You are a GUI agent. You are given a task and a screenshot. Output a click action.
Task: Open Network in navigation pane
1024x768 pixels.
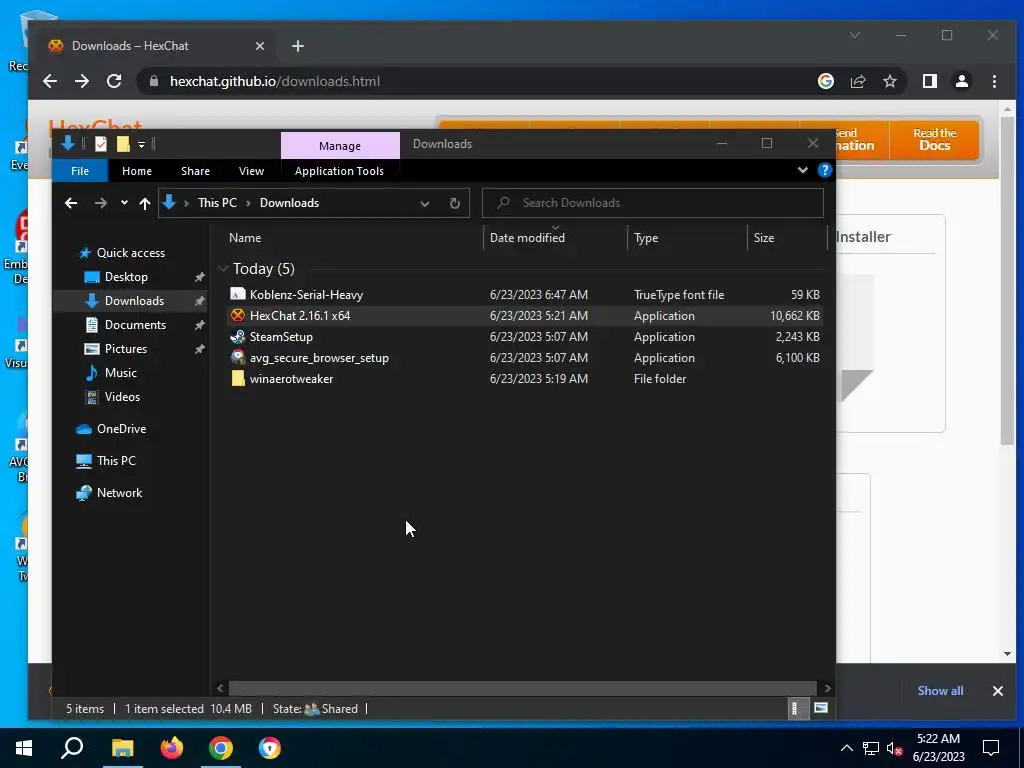(x=120, y=493)
